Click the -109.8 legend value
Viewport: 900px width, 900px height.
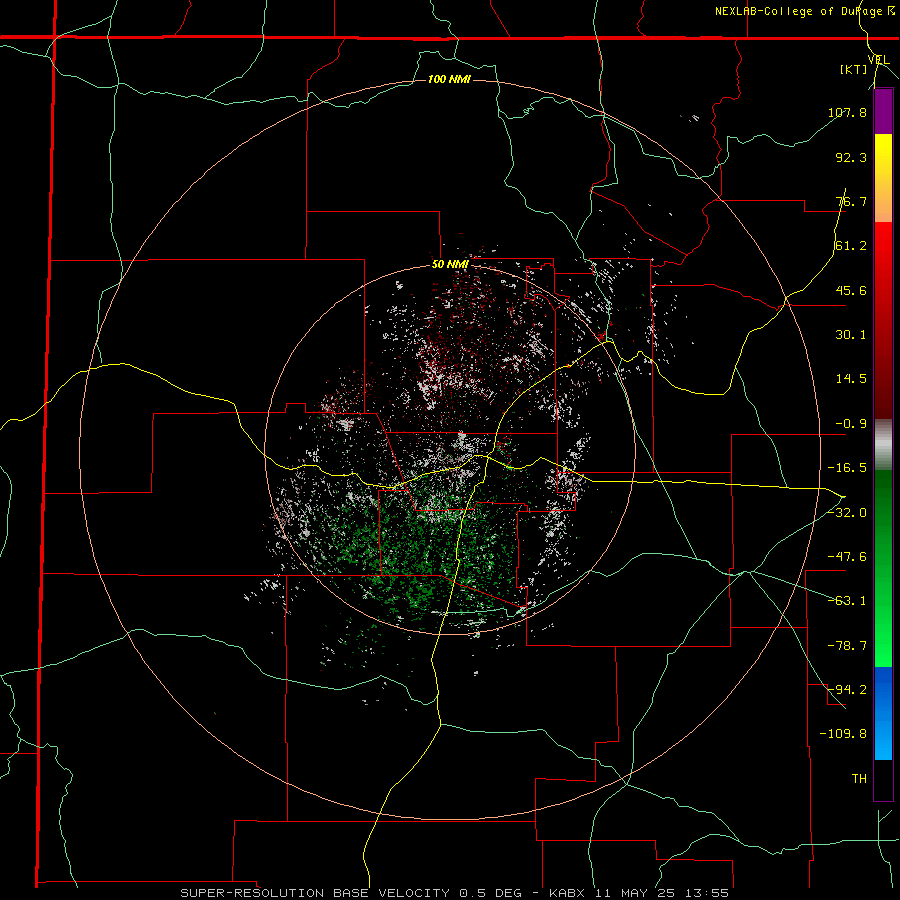(843, 734)
